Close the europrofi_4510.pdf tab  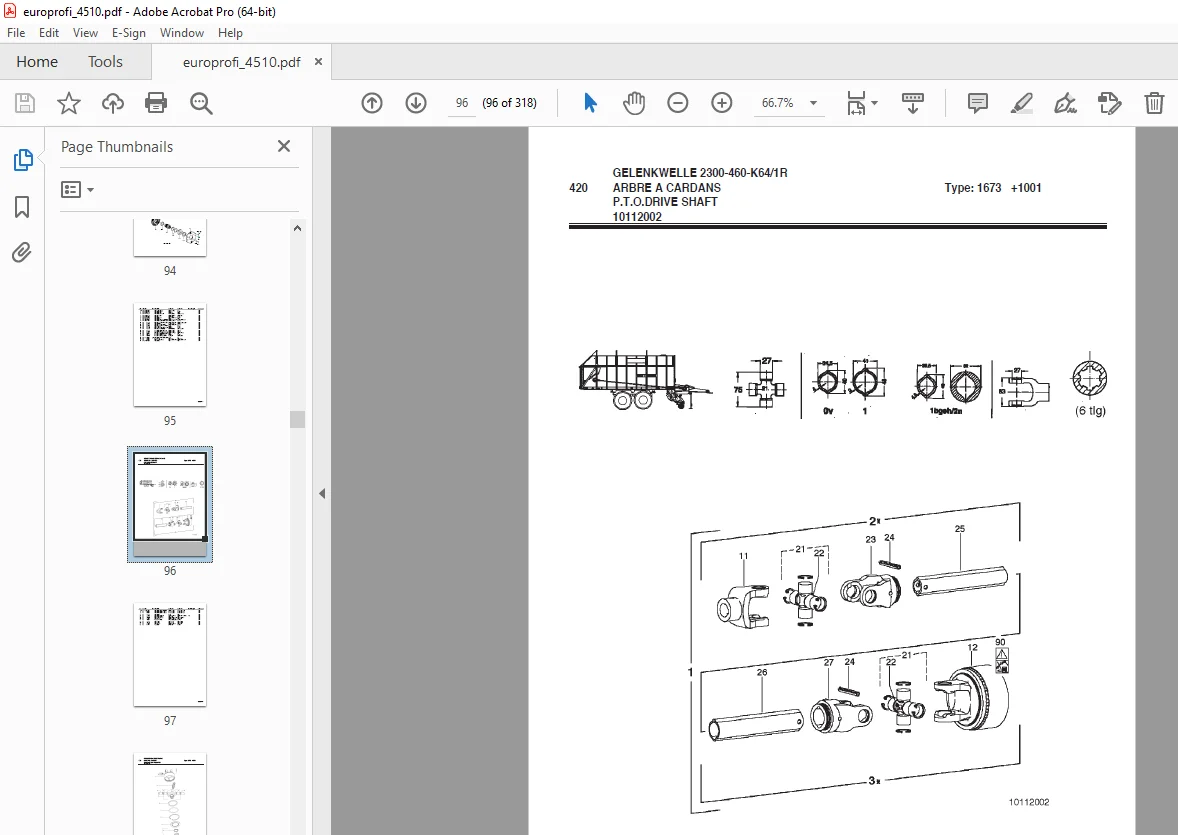point(319,62)
